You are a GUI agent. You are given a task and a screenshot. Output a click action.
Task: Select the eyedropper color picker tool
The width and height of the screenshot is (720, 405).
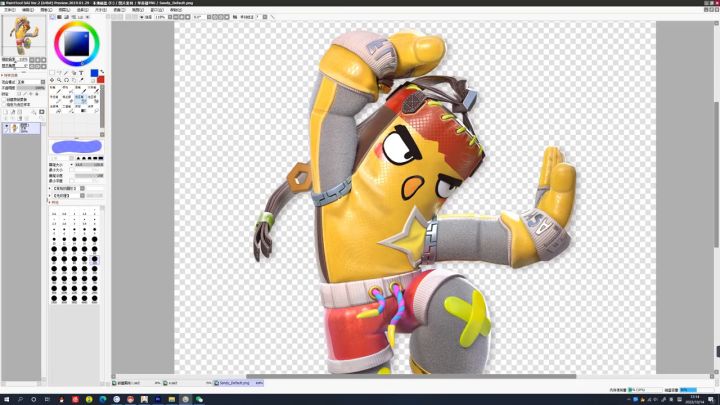point(81,80)
